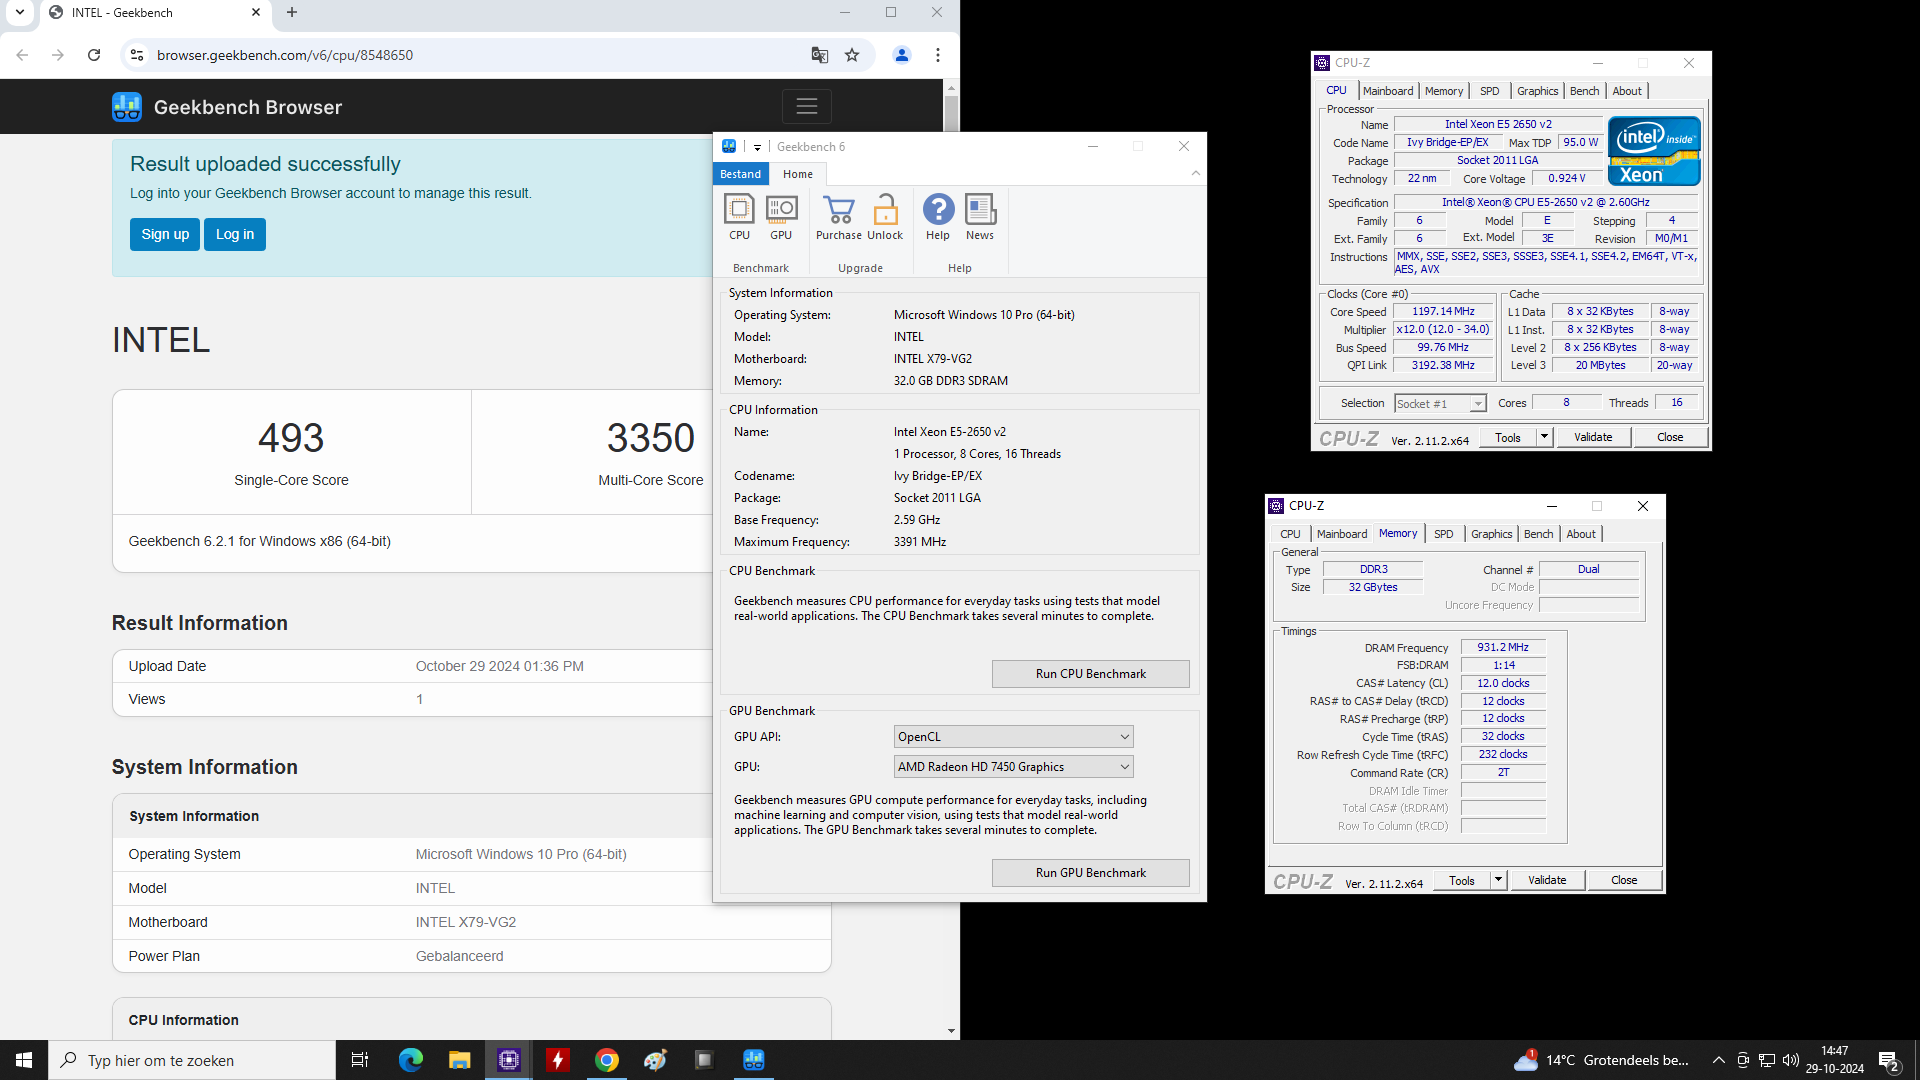Switch to SPD tab in upper CPU-Z
Screen dimensions: 1920x1080
pos(1489,91)
